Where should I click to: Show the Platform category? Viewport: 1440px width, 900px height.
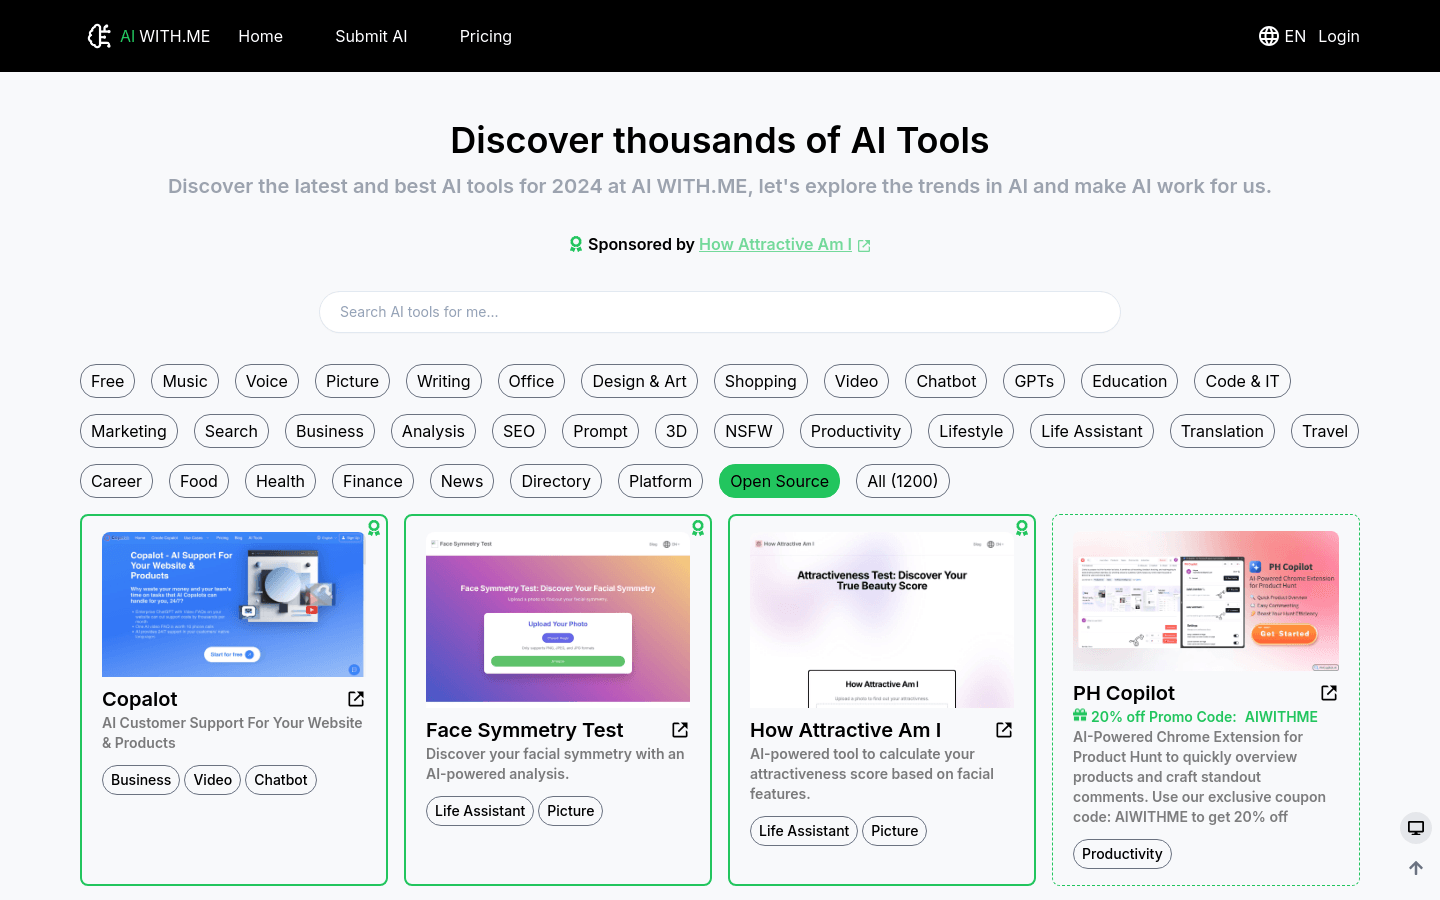[x=660, y=481]
